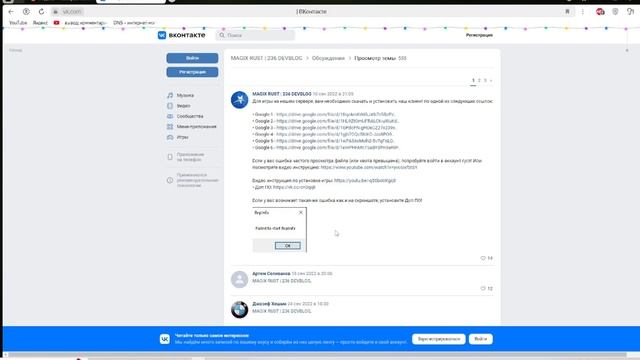The image size is (640, 360).
Task: Open the Google 3 drive link
Action: [336, 128]
